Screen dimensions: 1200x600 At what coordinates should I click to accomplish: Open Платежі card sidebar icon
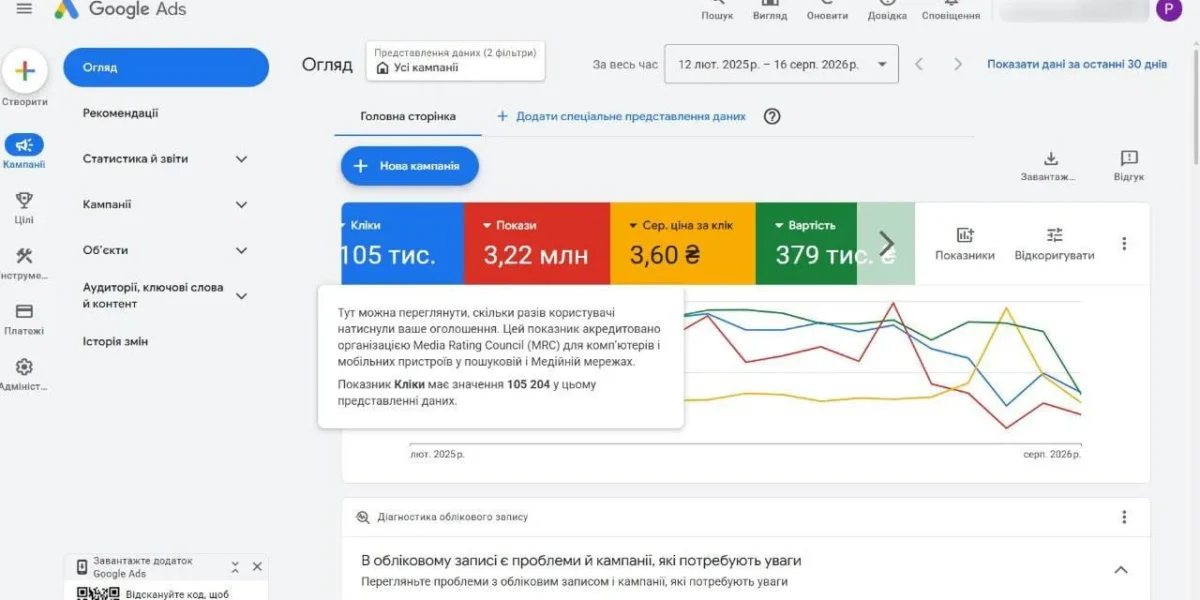(24, 311)
